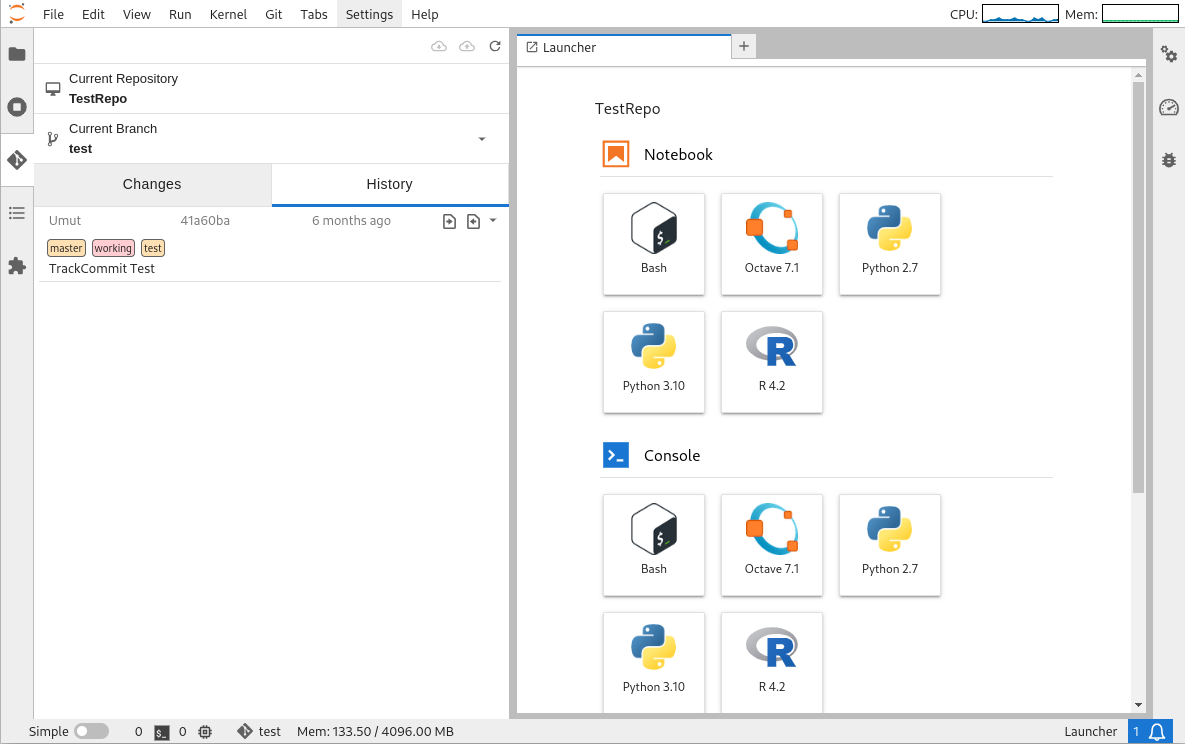Open the property inspector gears icon

pos(1169,54)
